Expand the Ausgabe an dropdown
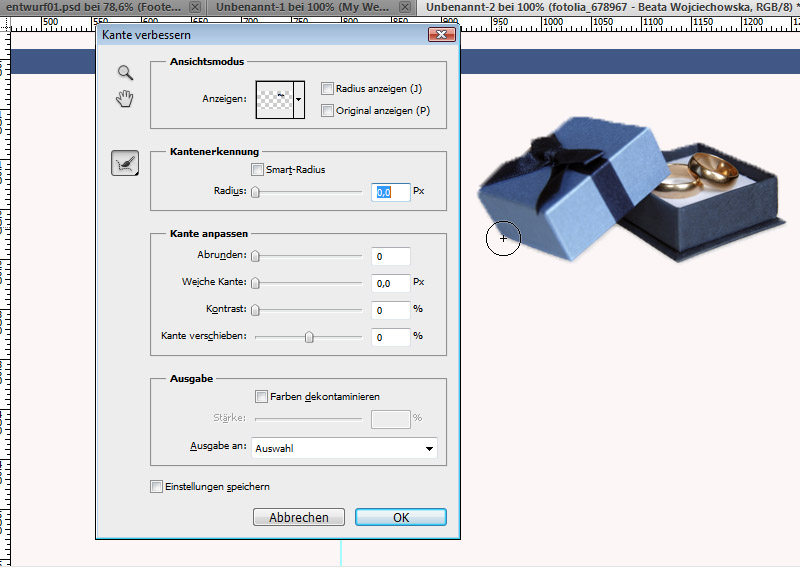800x568 pixels. point(429,449)
